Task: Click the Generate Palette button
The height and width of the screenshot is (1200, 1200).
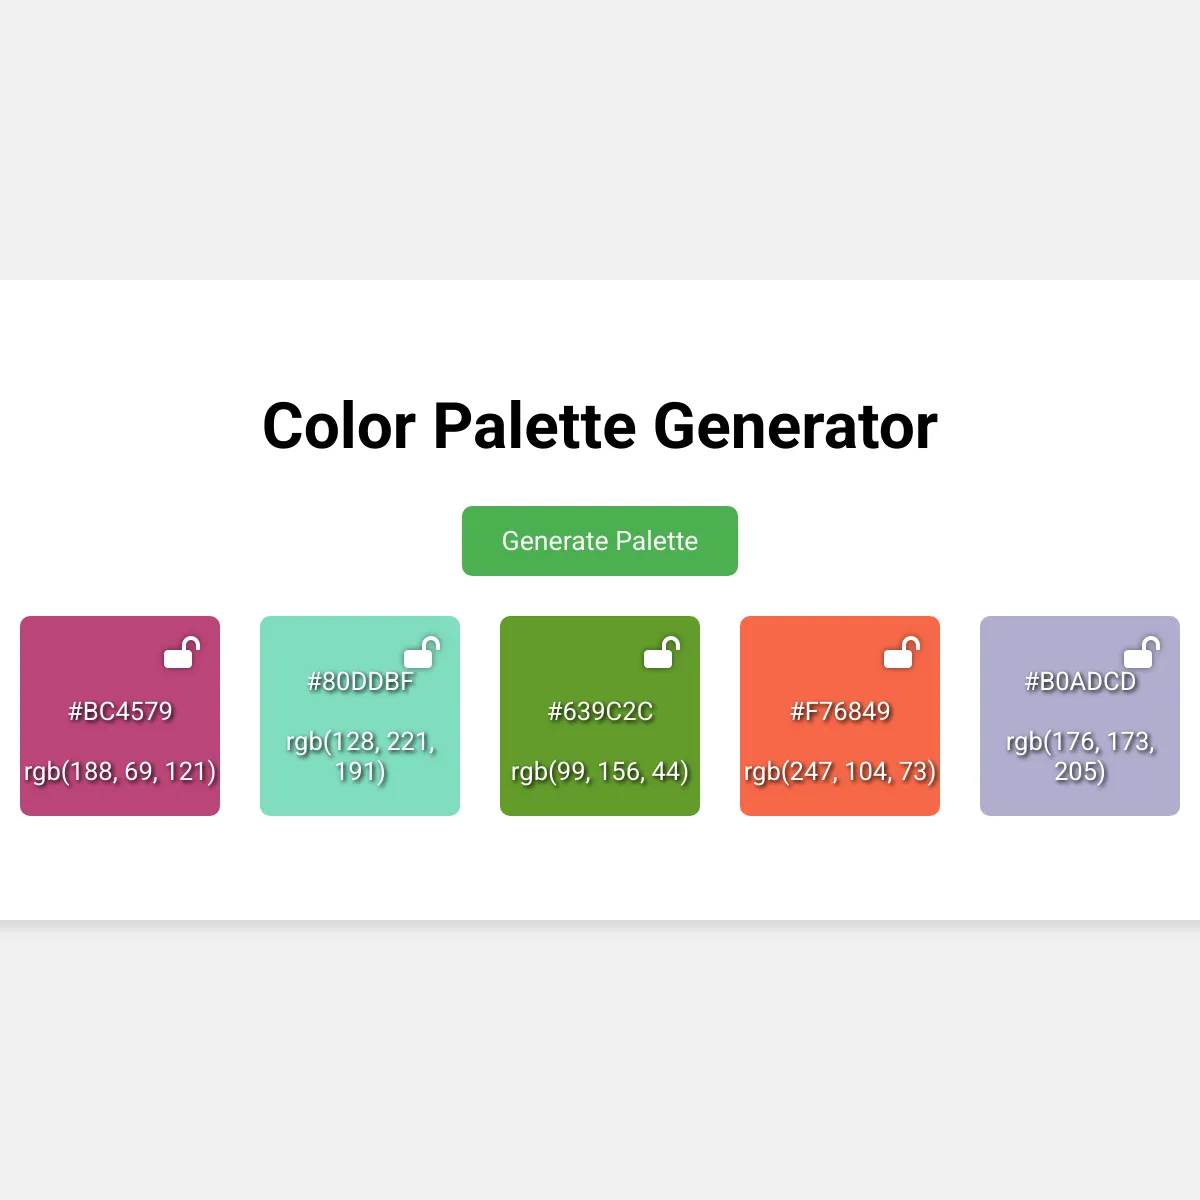Action: coord(600,541)
